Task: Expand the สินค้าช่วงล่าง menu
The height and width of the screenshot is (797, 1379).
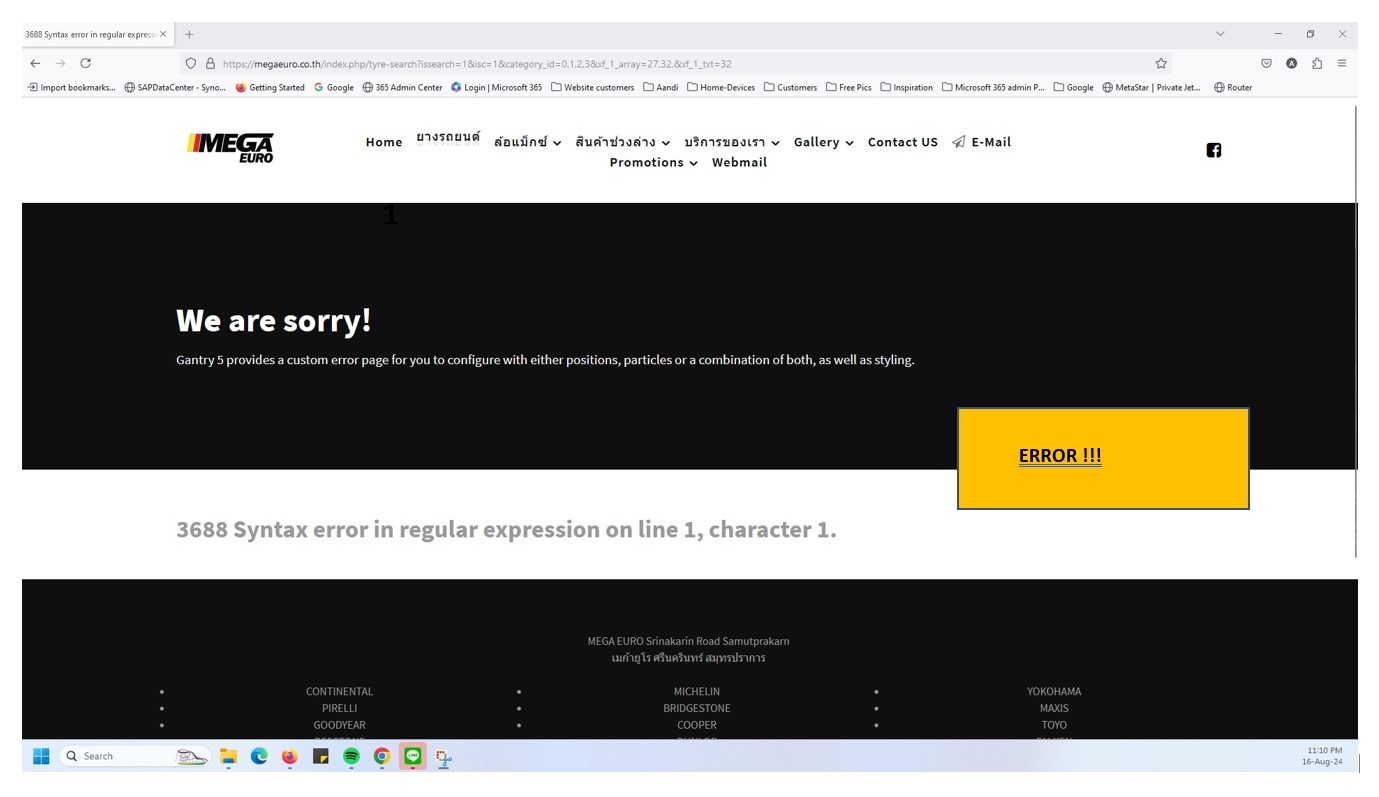Action: (622, 142)
